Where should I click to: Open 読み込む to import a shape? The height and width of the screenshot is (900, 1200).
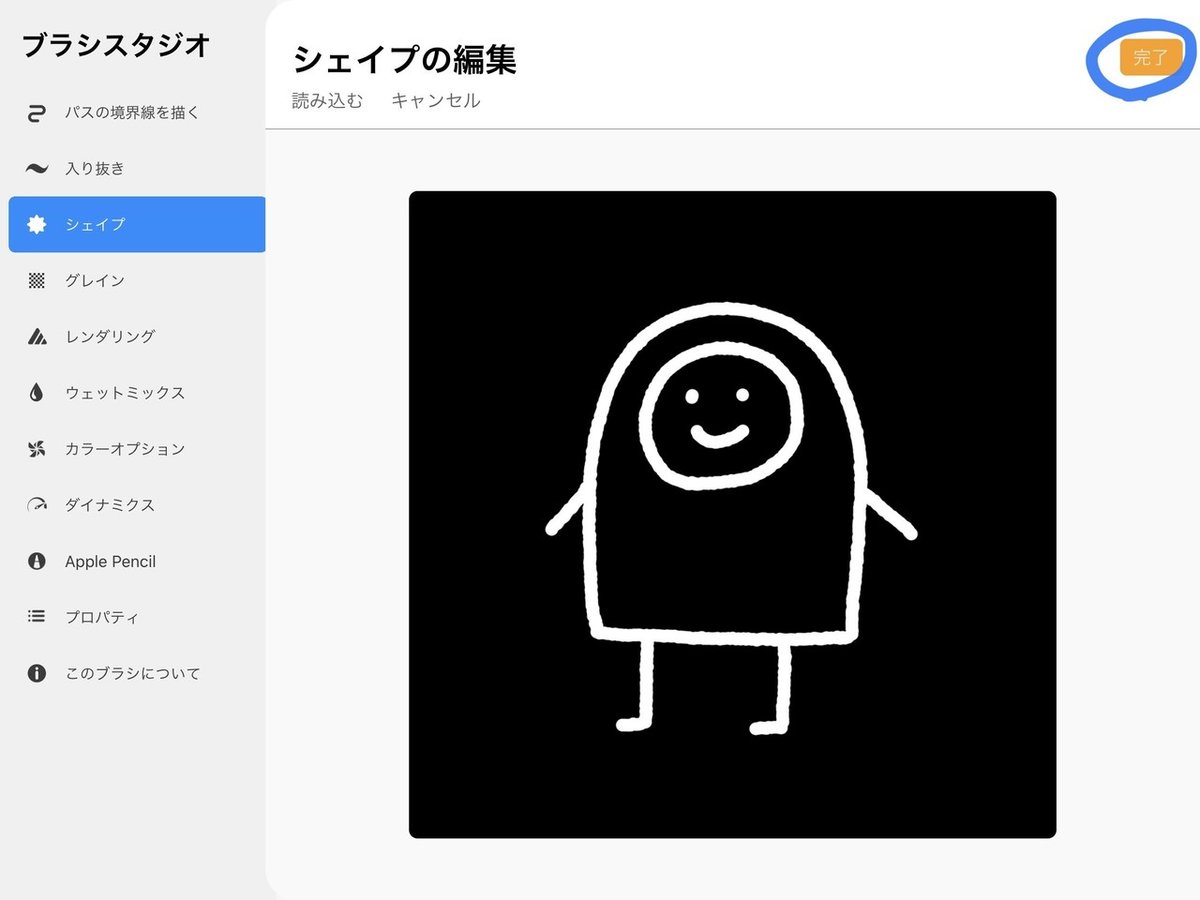point(325,100)
